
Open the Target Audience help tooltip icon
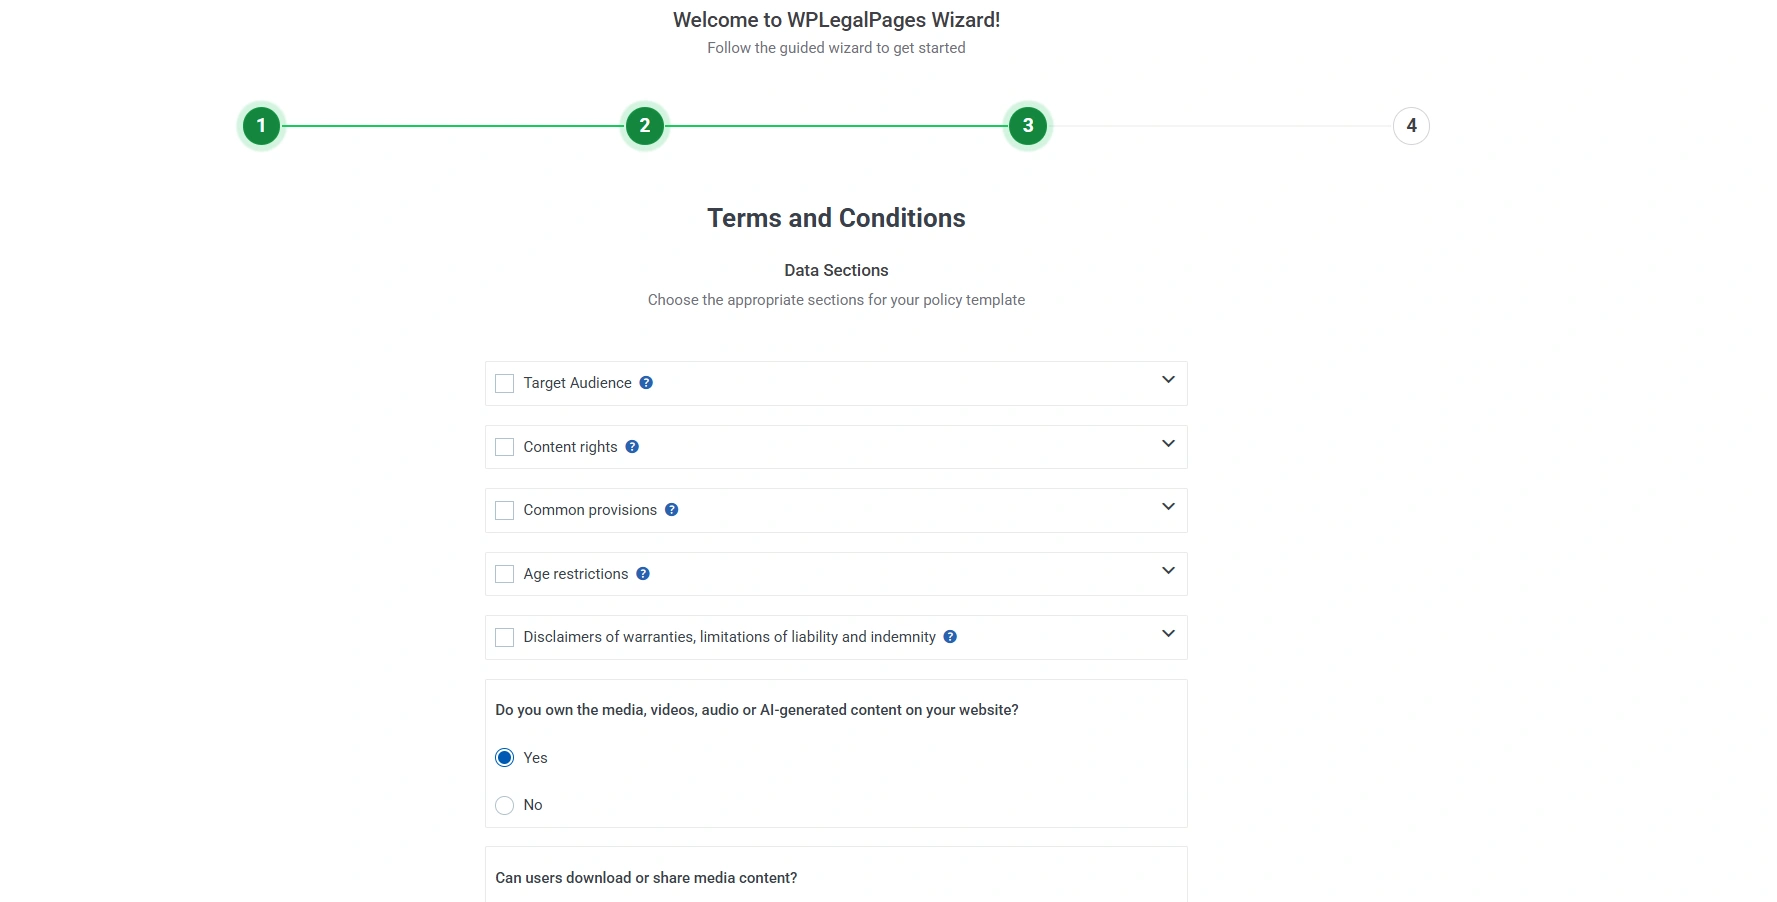(646, 383)
